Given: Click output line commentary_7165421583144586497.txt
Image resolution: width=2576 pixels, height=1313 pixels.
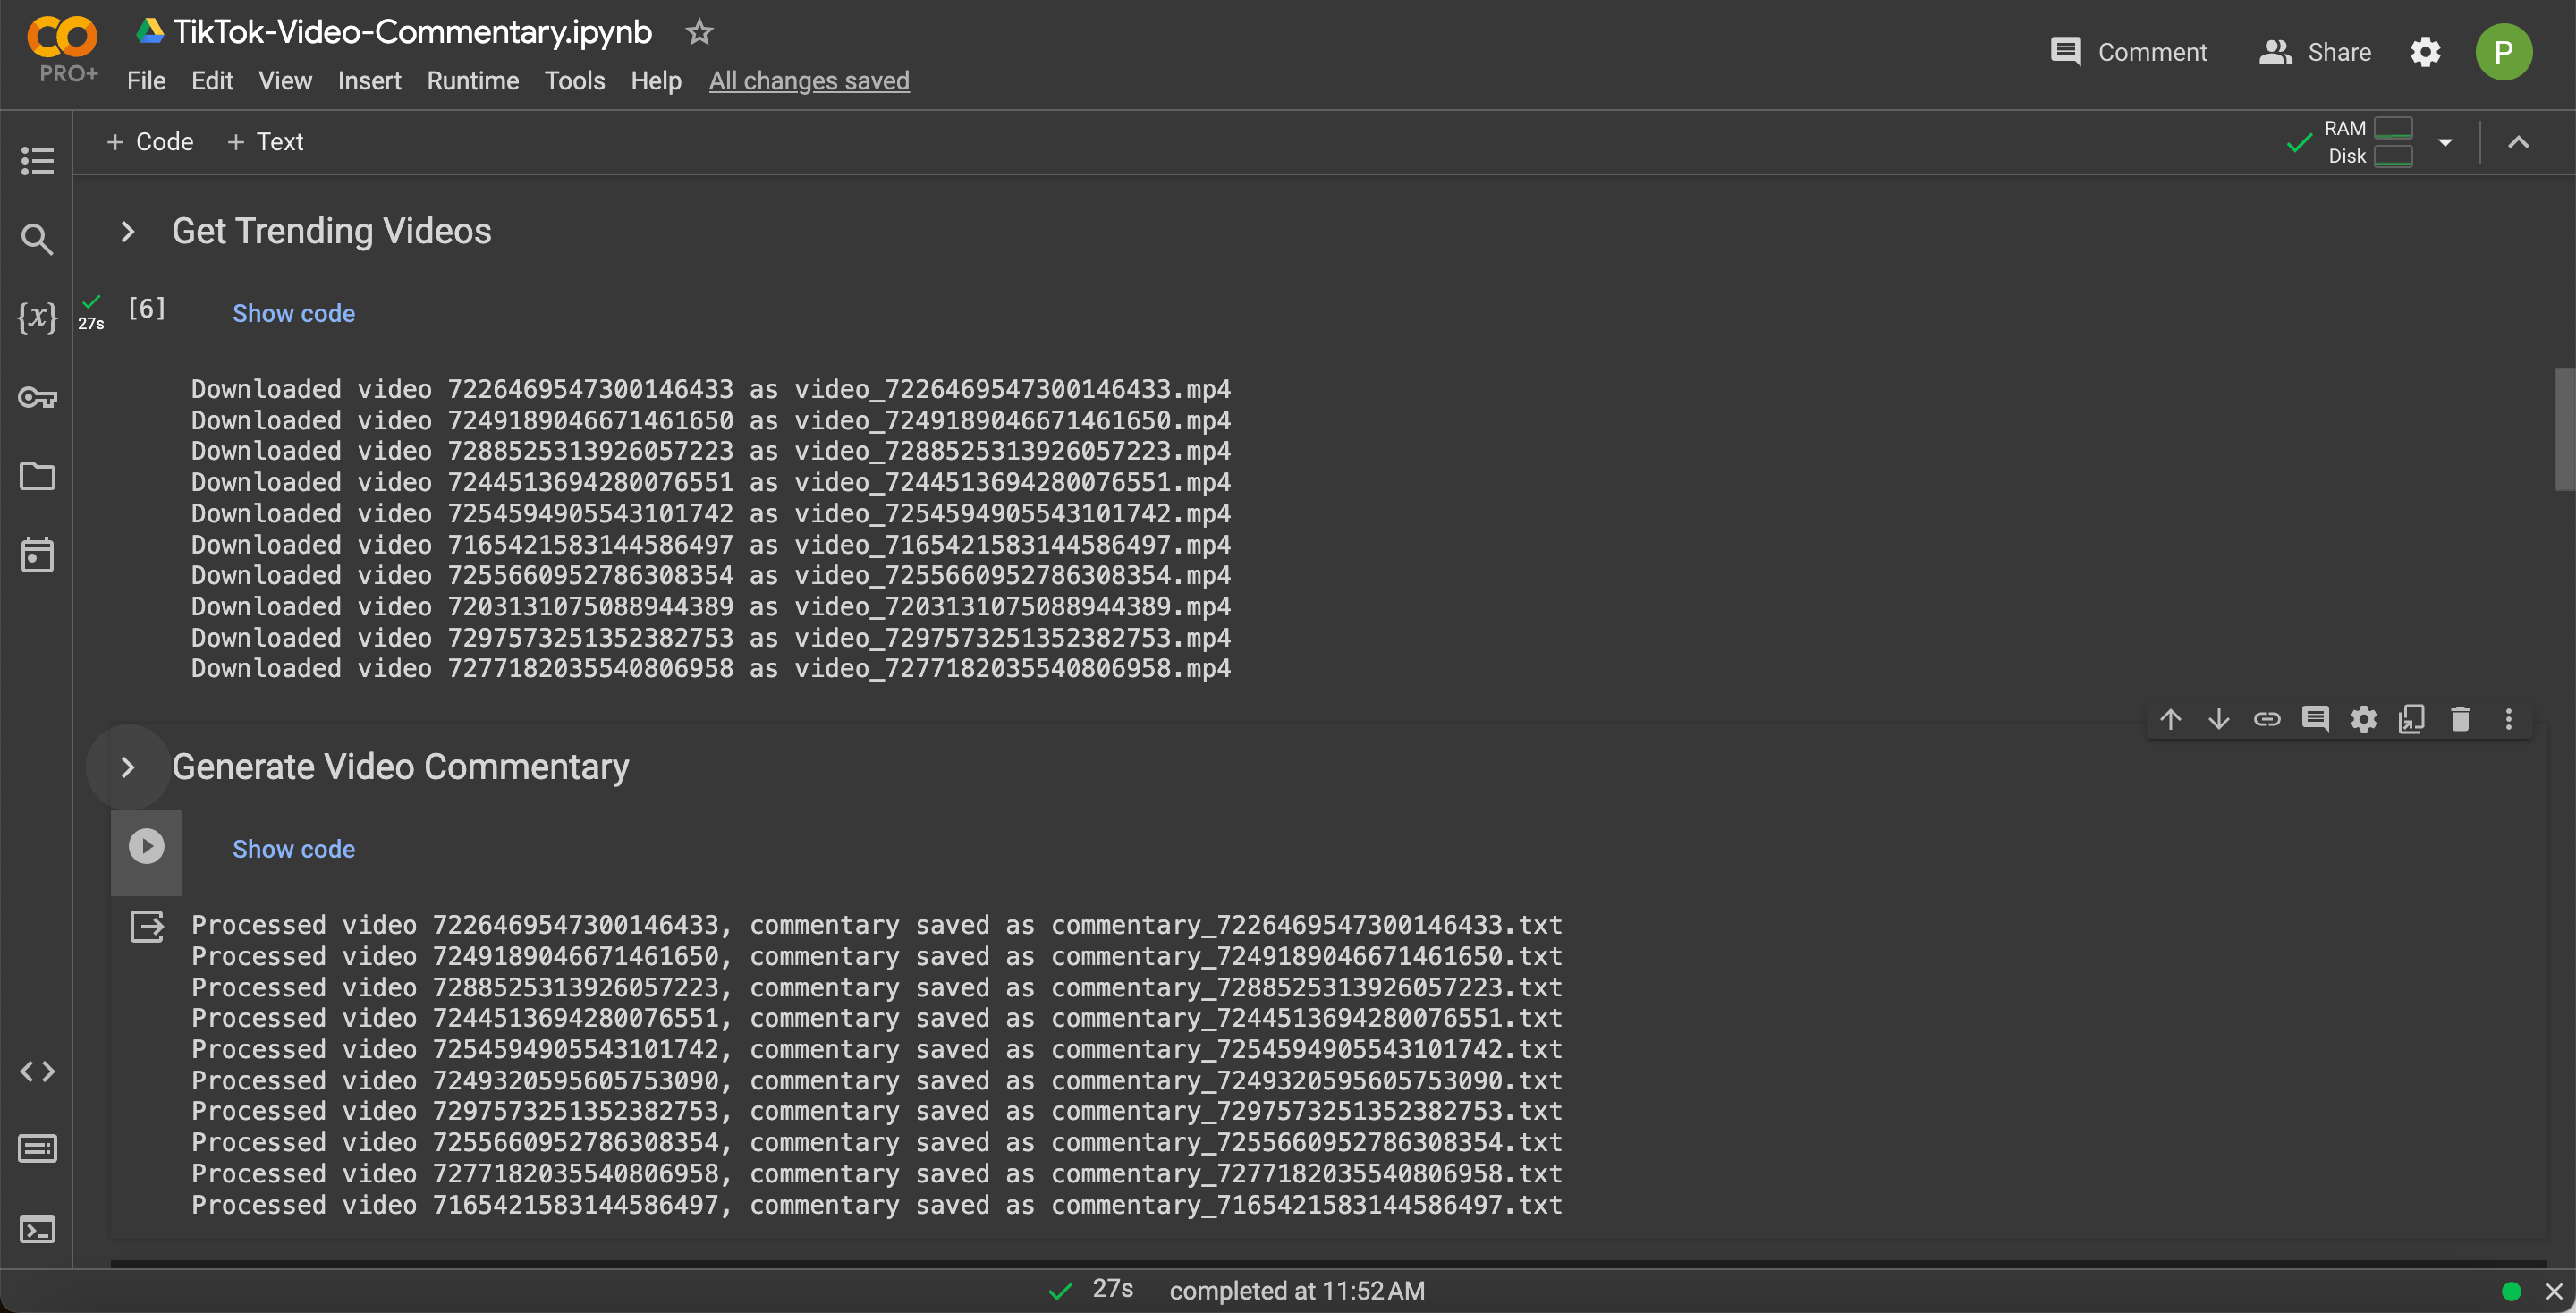Looking at the screenshot, I should click(x=876, y=1205).
